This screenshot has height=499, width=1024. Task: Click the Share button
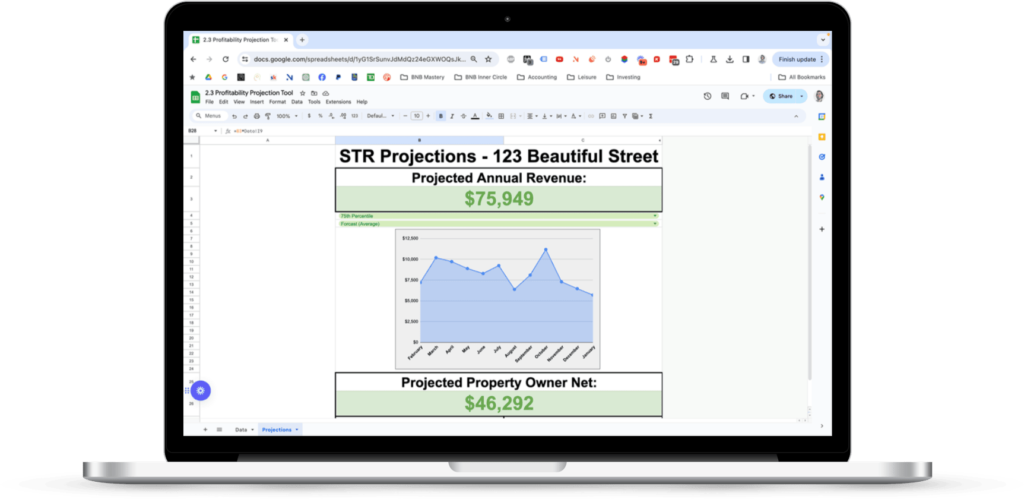[x=784, y=96]
